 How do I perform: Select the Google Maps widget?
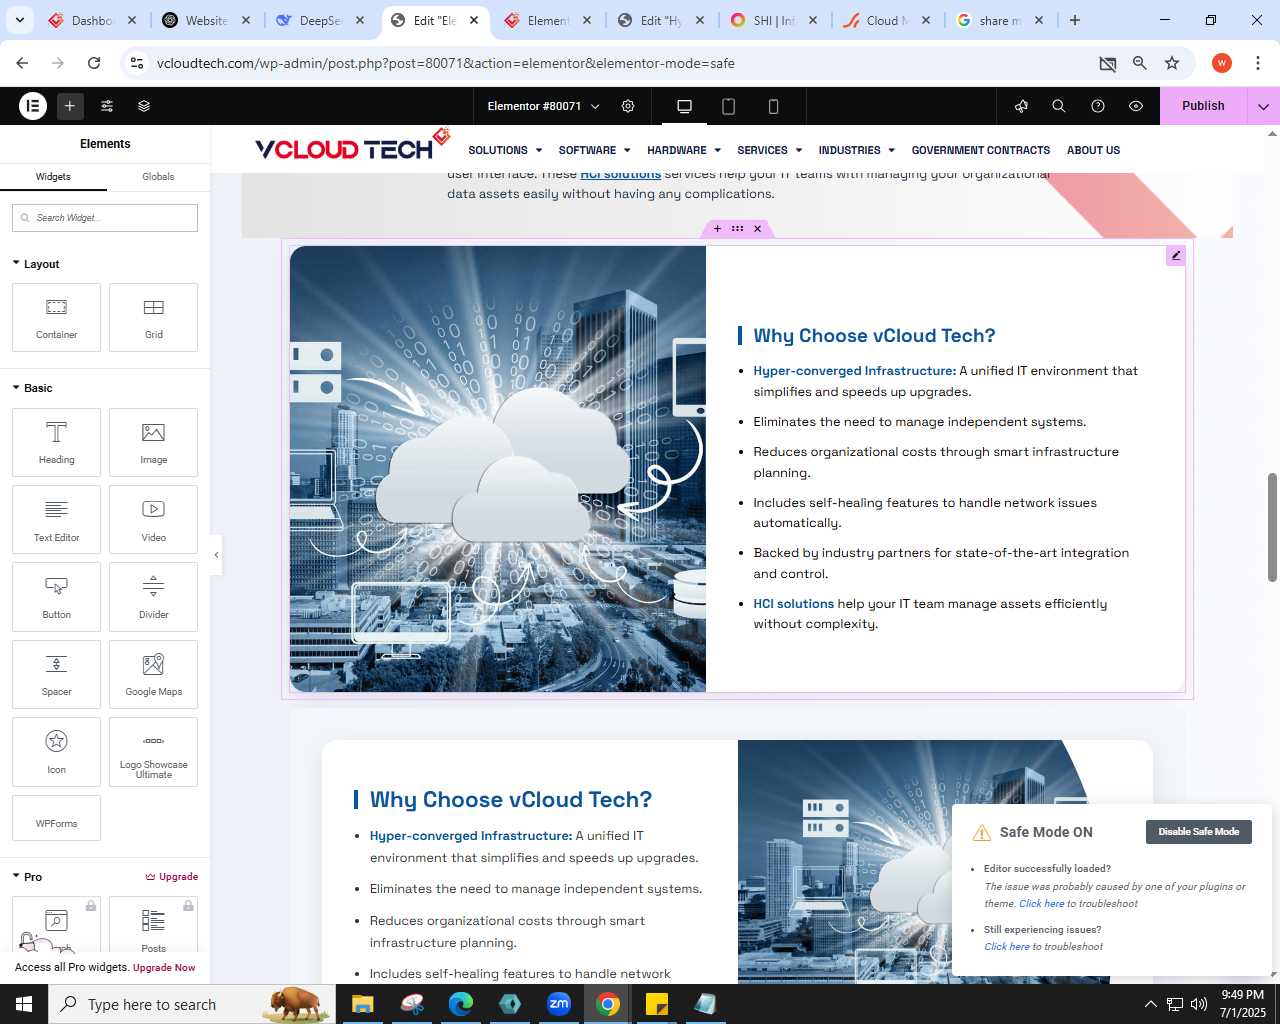(x=153, y=674)
